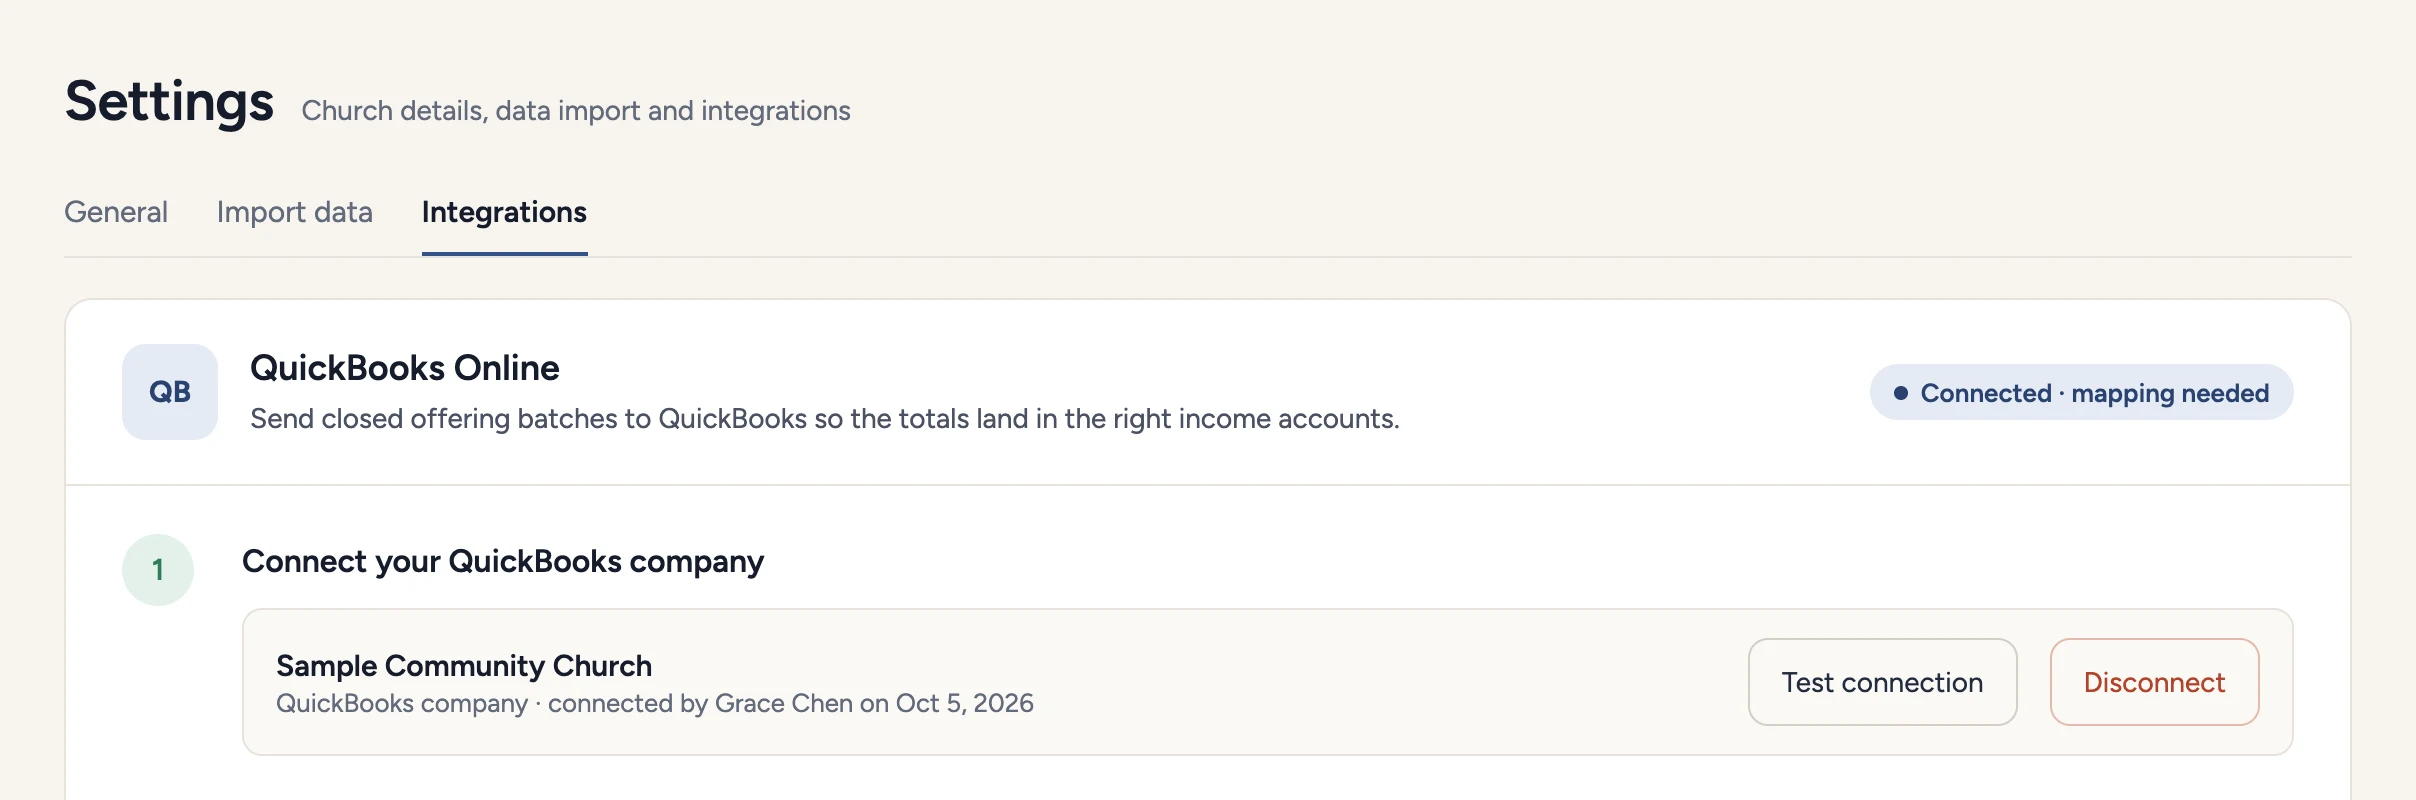Screen dimensions: 2416x800
Task: Click the "Send closed offering batches" description
Action: click(825, 418)
